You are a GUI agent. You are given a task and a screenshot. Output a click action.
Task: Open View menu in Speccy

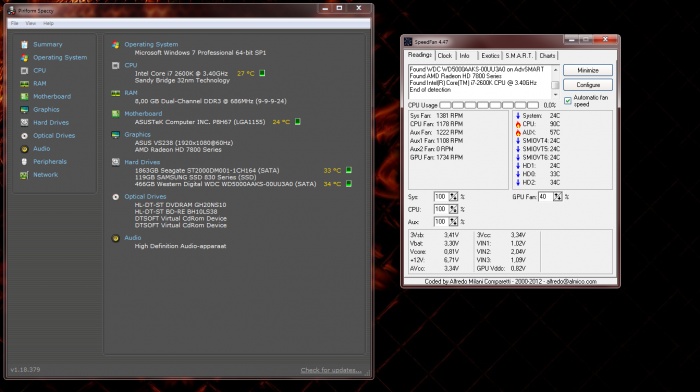tap(30, 23)
